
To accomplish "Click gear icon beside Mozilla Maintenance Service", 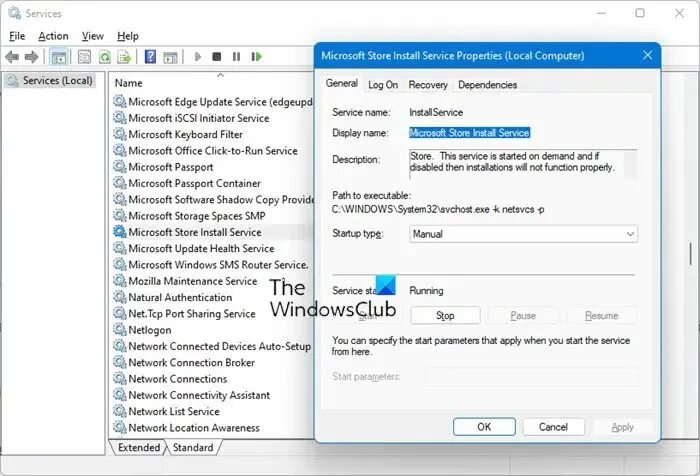I will pos(120,281).
